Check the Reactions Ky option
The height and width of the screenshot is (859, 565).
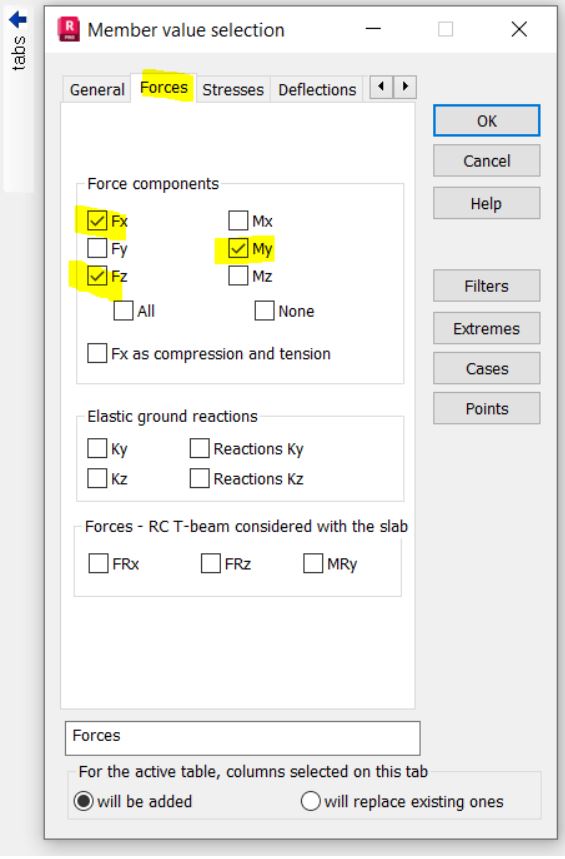pyautogui.click(x=199, y=448)
